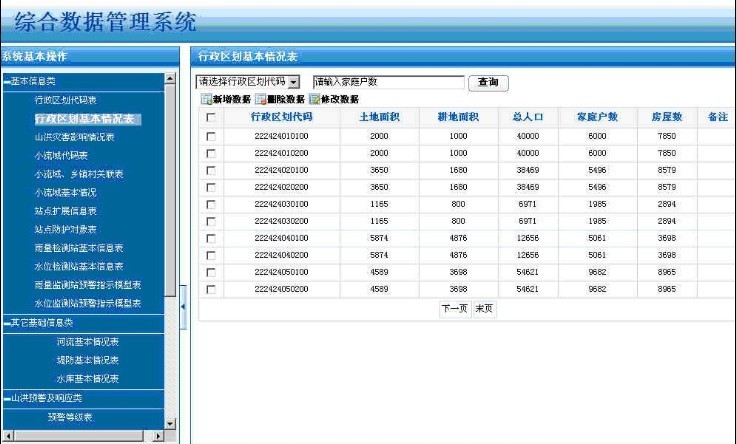This screenshot has height=444, width=737.
Task: Open 水位检测站基本信息表 menu item
Action: (x=78, y=266)
